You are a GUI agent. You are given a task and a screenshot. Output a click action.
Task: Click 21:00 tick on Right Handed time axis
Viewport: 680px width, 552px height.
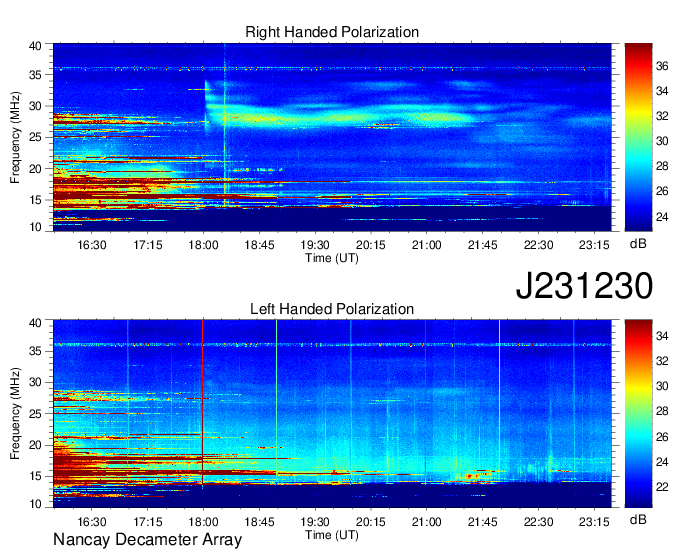[427, 245]
